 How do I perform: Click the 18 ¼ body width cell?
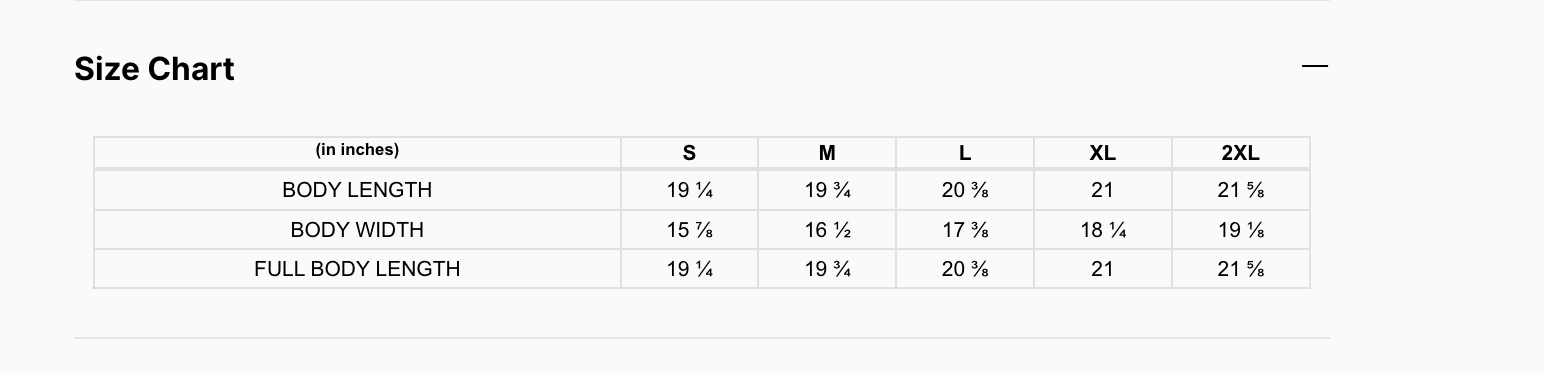point(1102,230)
